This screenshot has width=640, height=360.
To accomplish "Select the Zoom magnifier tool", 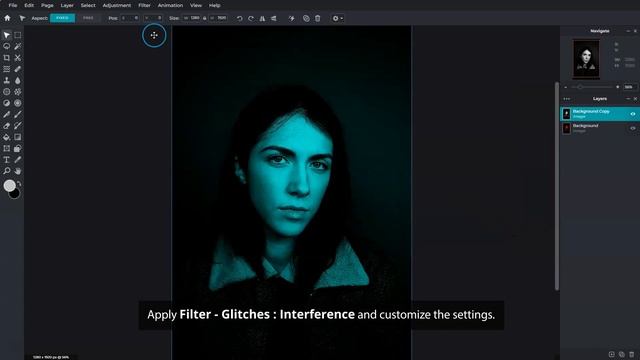I will pyautogui.click(x=7, y=171).
